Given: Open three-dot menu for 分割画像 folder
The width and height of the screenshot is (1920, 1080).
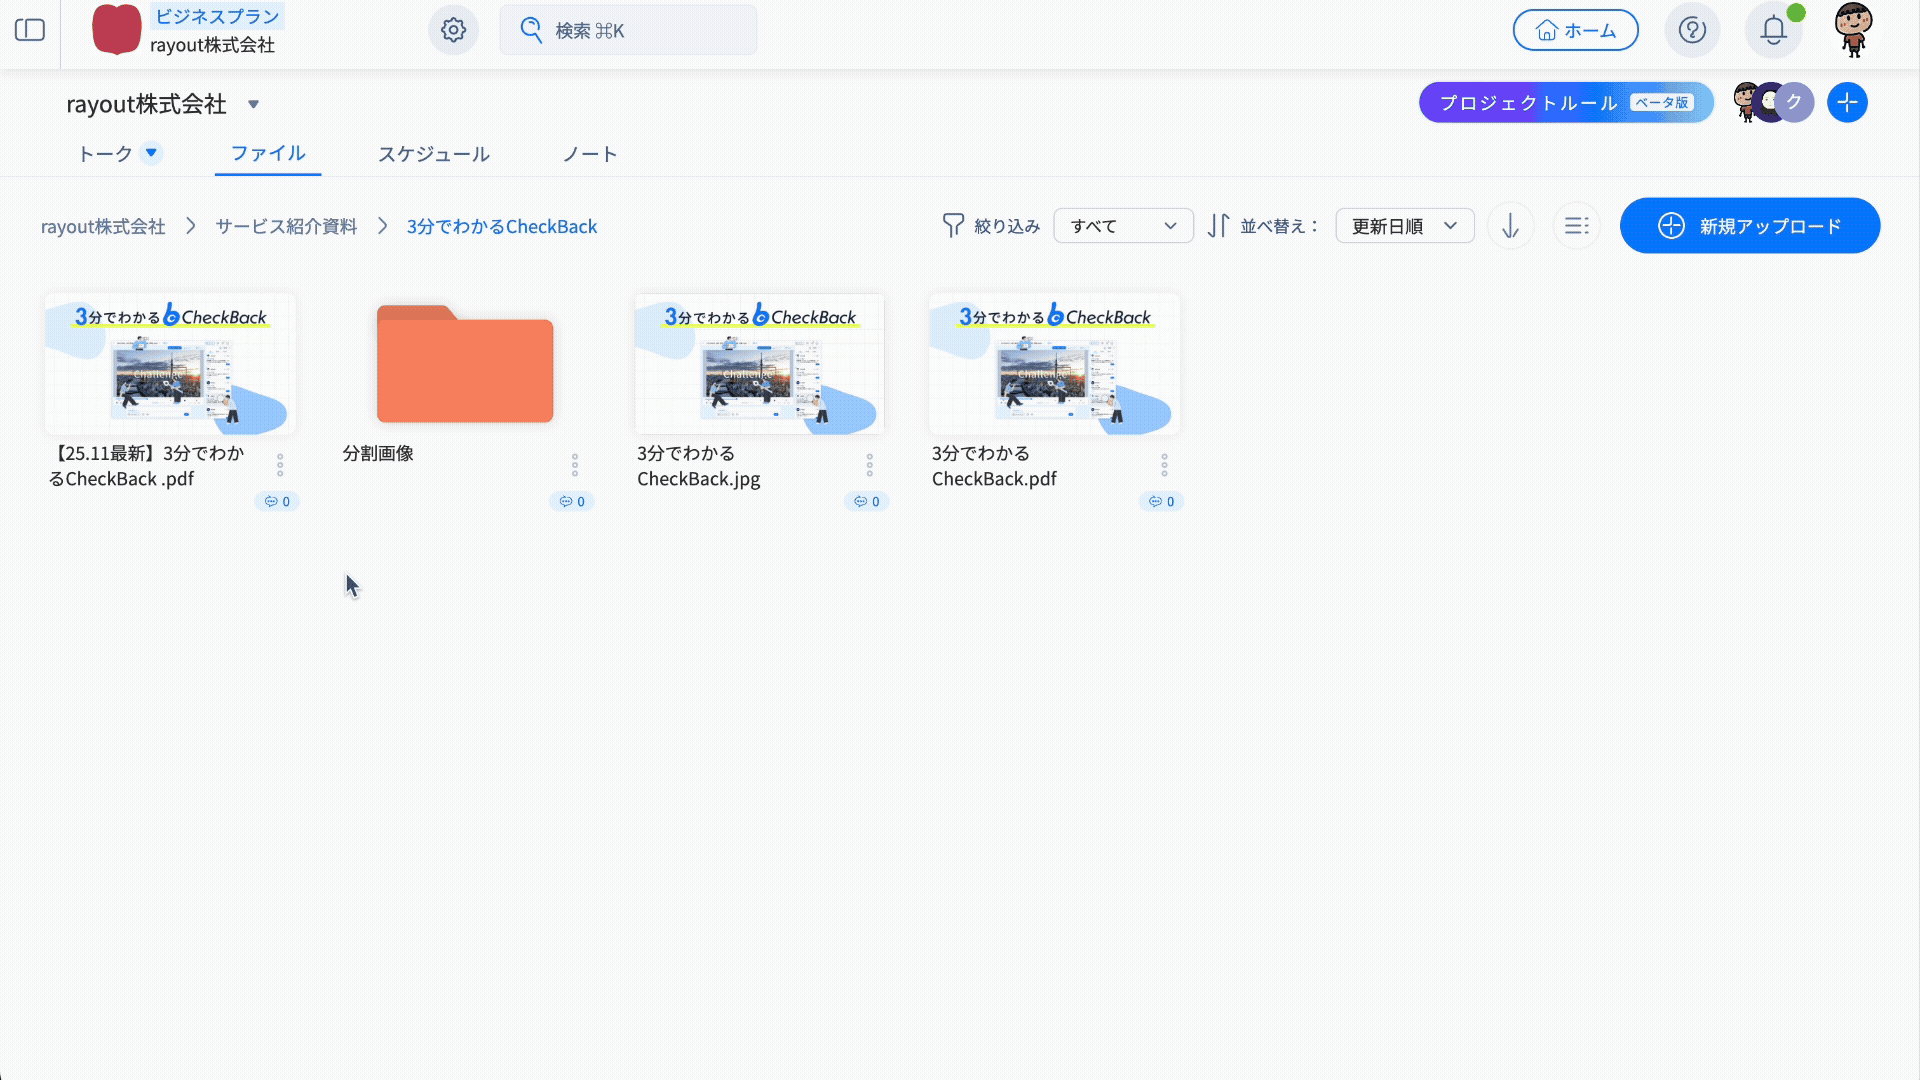Looking at the screenshot, I should [574, 465].
